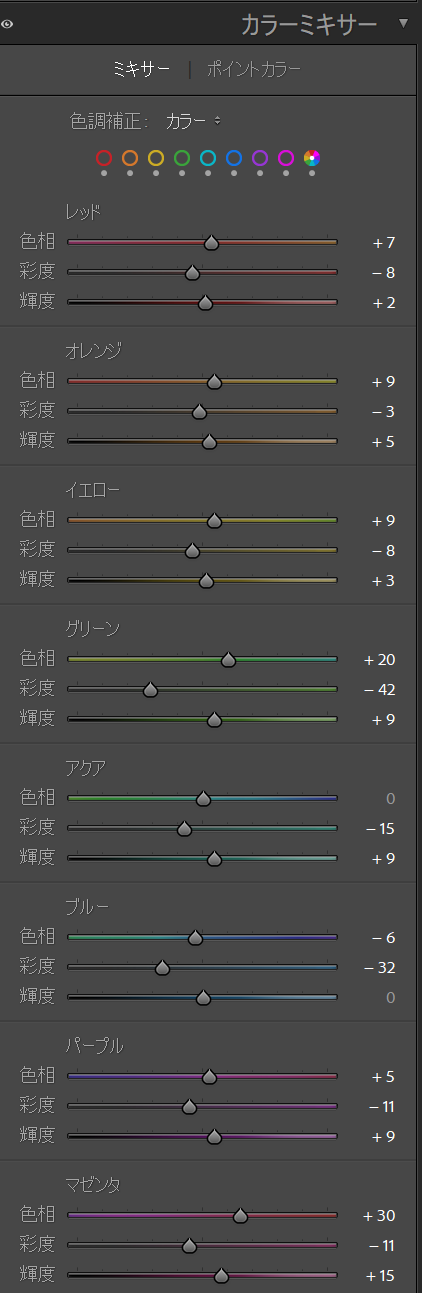The image size is (422, 1293).
Task: Select the yellow color circle icon
Action: [x=156, y=157]
